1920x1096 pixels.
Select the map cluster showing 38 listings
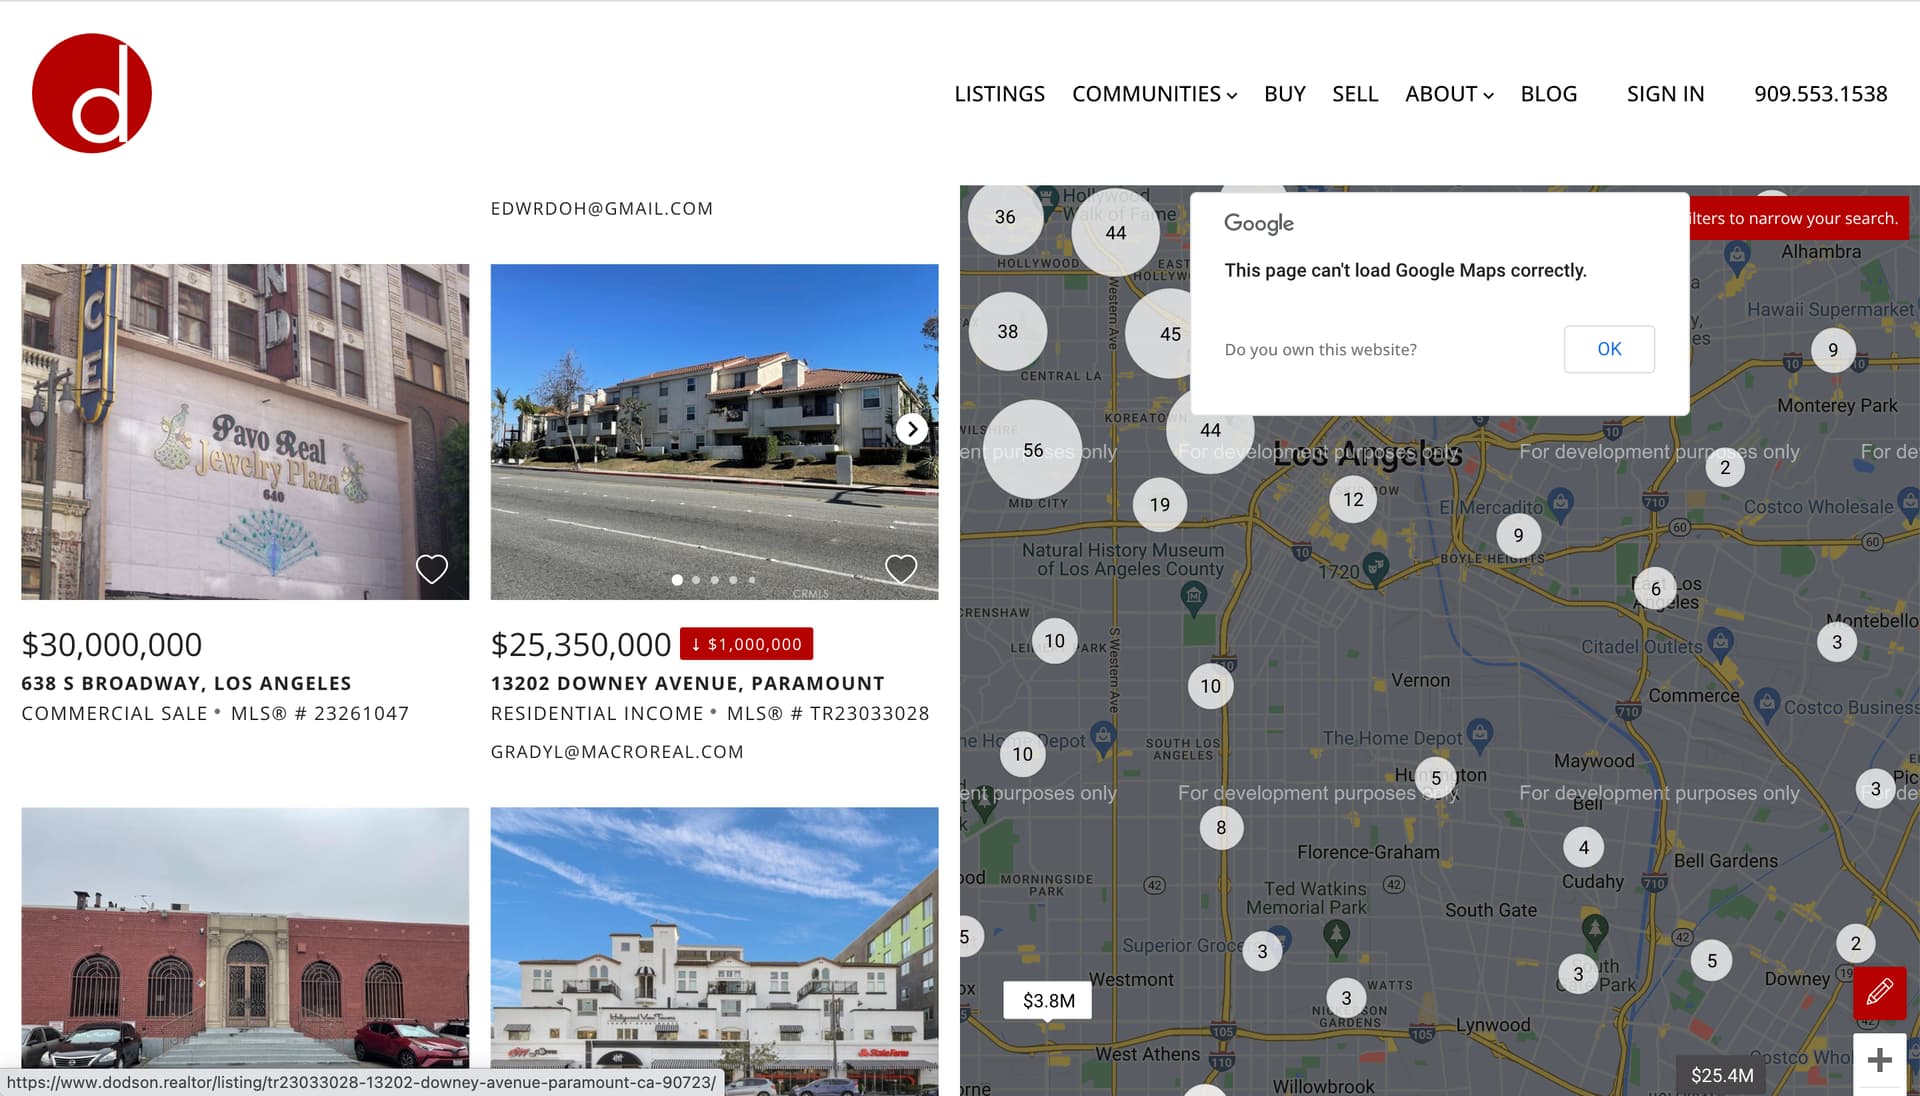1008,331
